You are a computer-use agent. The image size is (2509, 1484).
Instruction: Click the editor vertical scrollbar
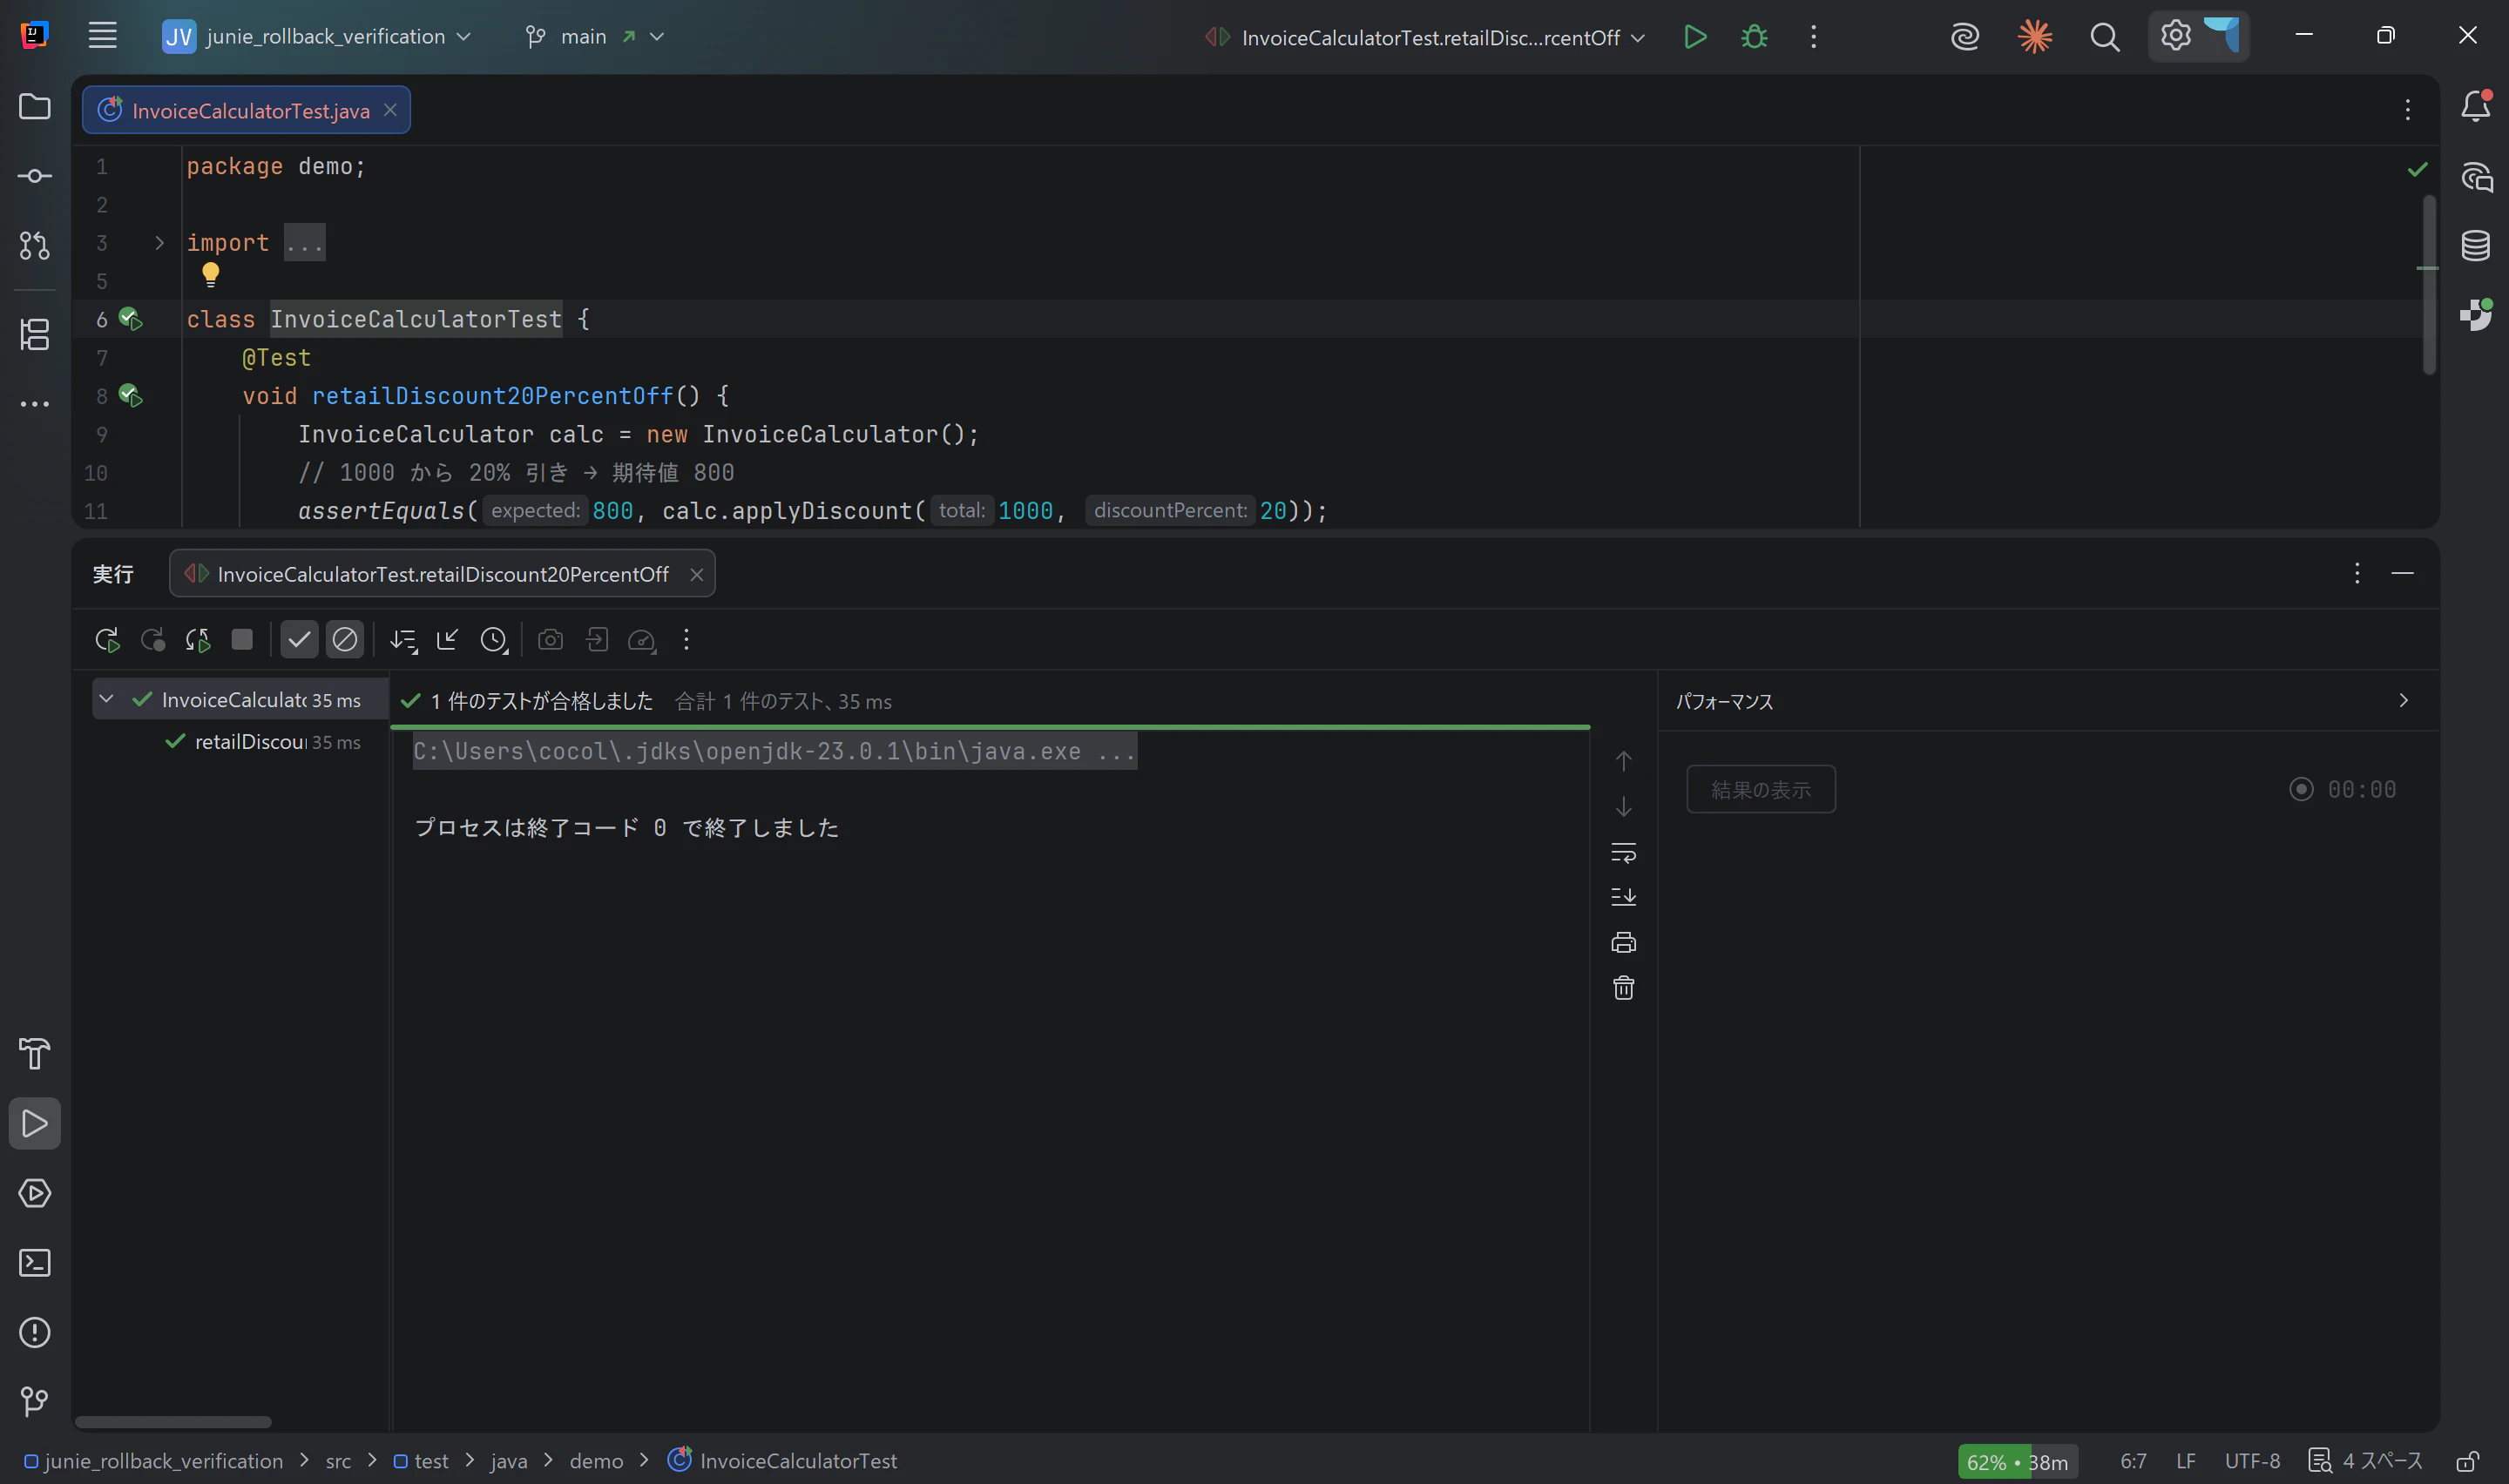[2428, 285]
